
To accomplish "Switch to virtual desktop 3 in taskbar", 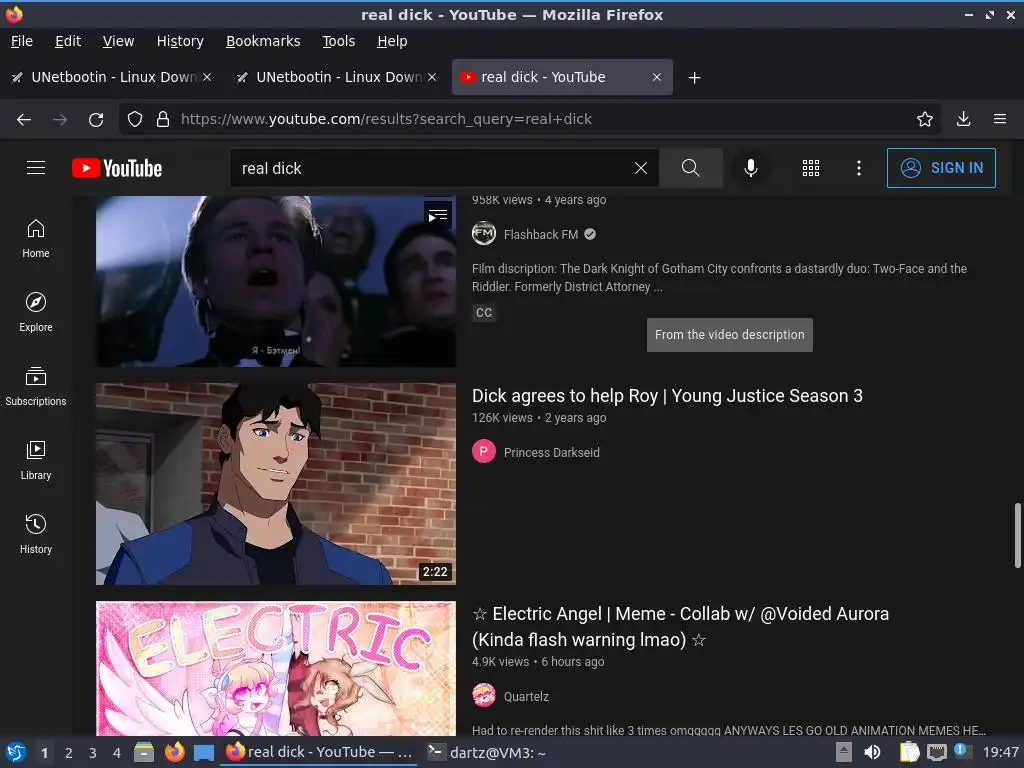I will click(x=93, y=753).
